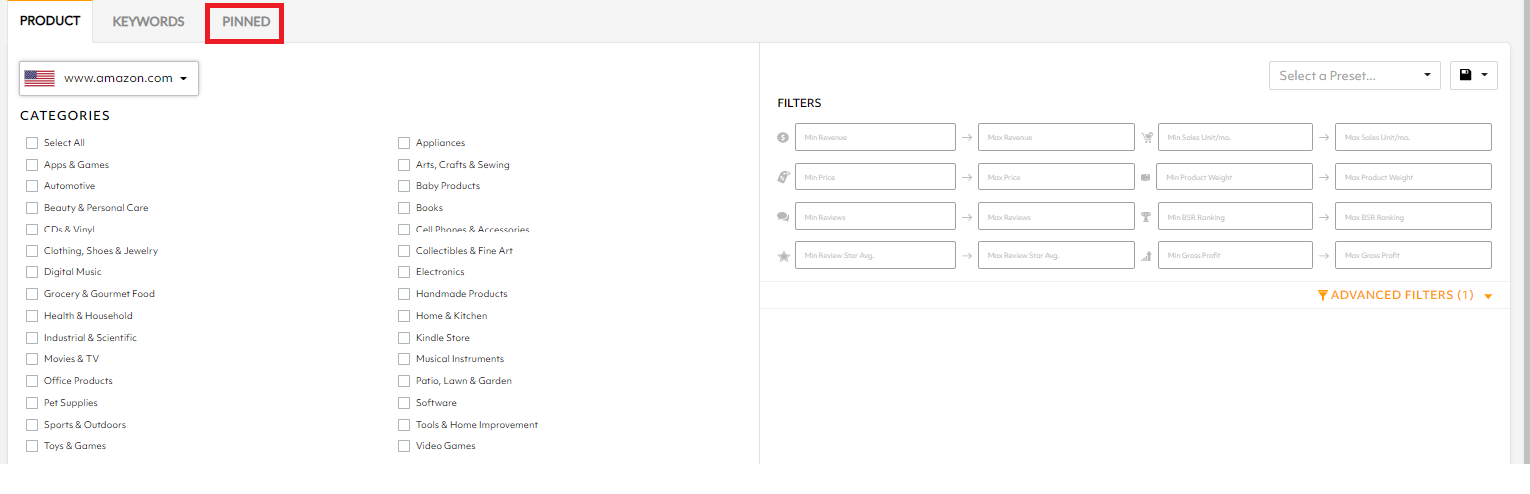
Task: Check Industrial & Scientific
Action: click(32, 338)
